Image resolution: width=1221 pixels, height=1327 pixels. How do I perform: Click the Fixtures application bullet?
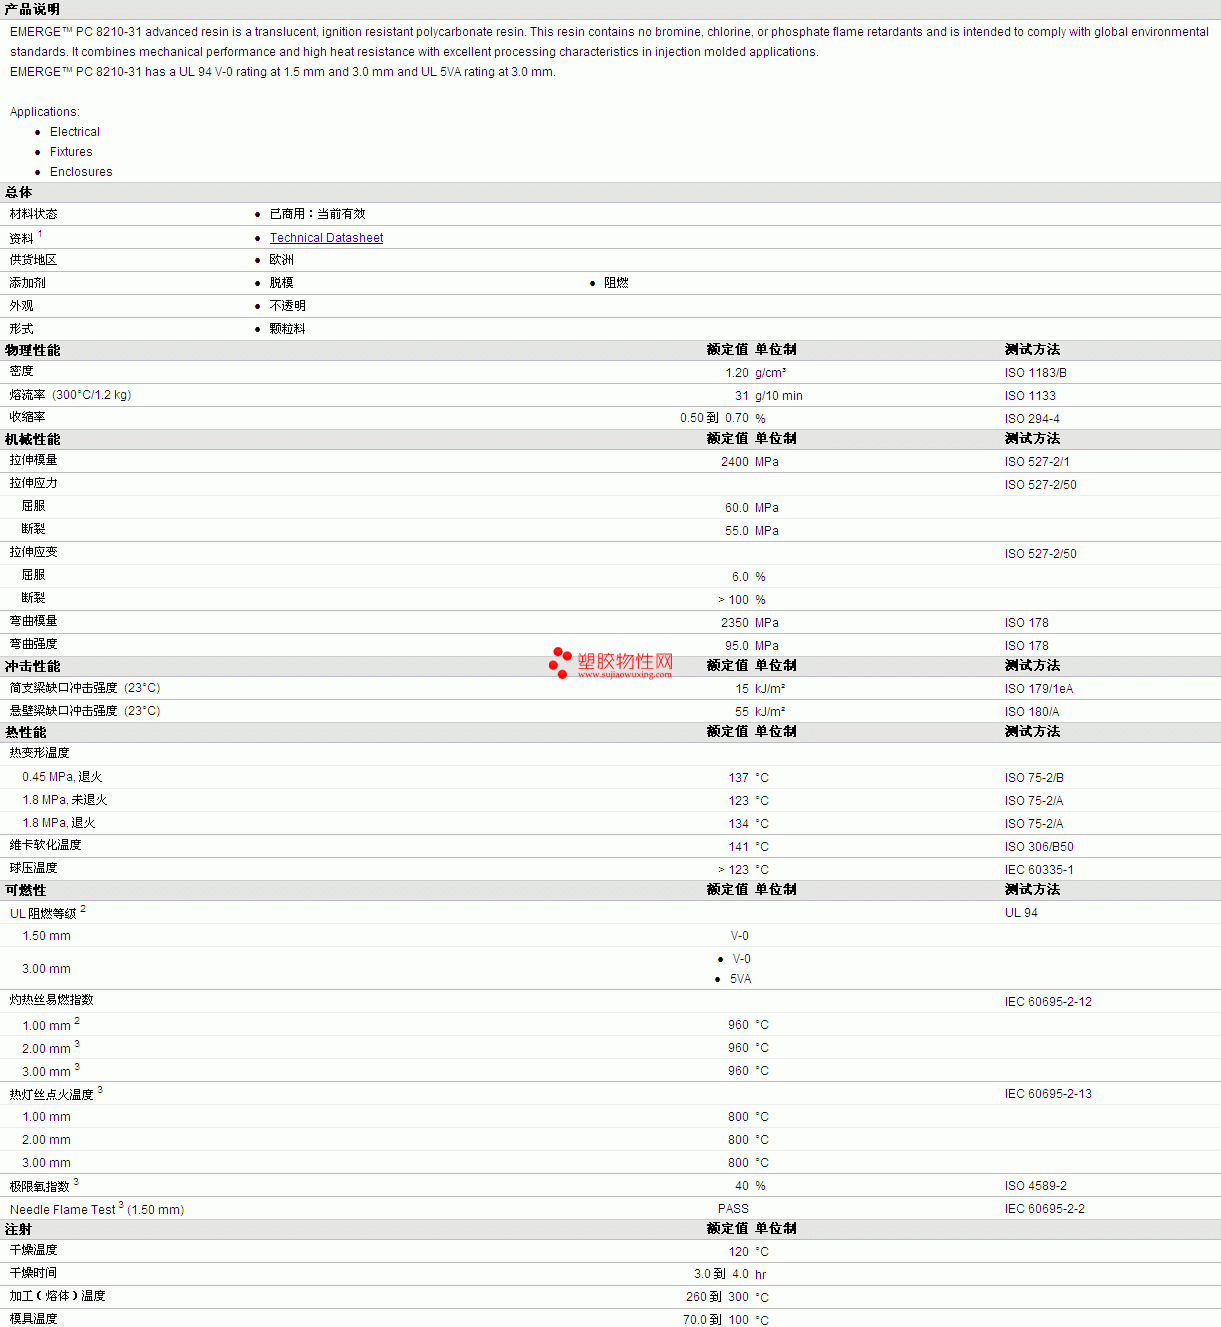coord(71,152)
